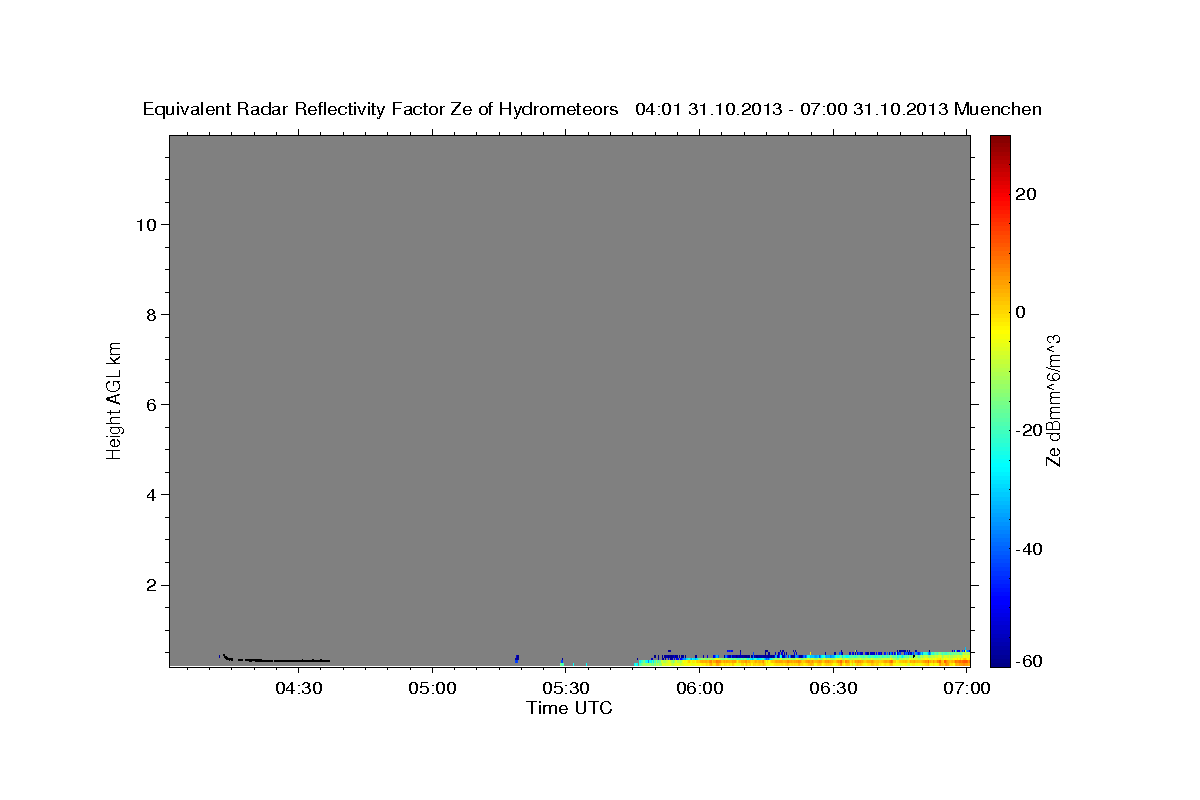Click the dark red top of the colorbar
The width and height of the screenshot is (1200, 800).
tap(999, 145)
